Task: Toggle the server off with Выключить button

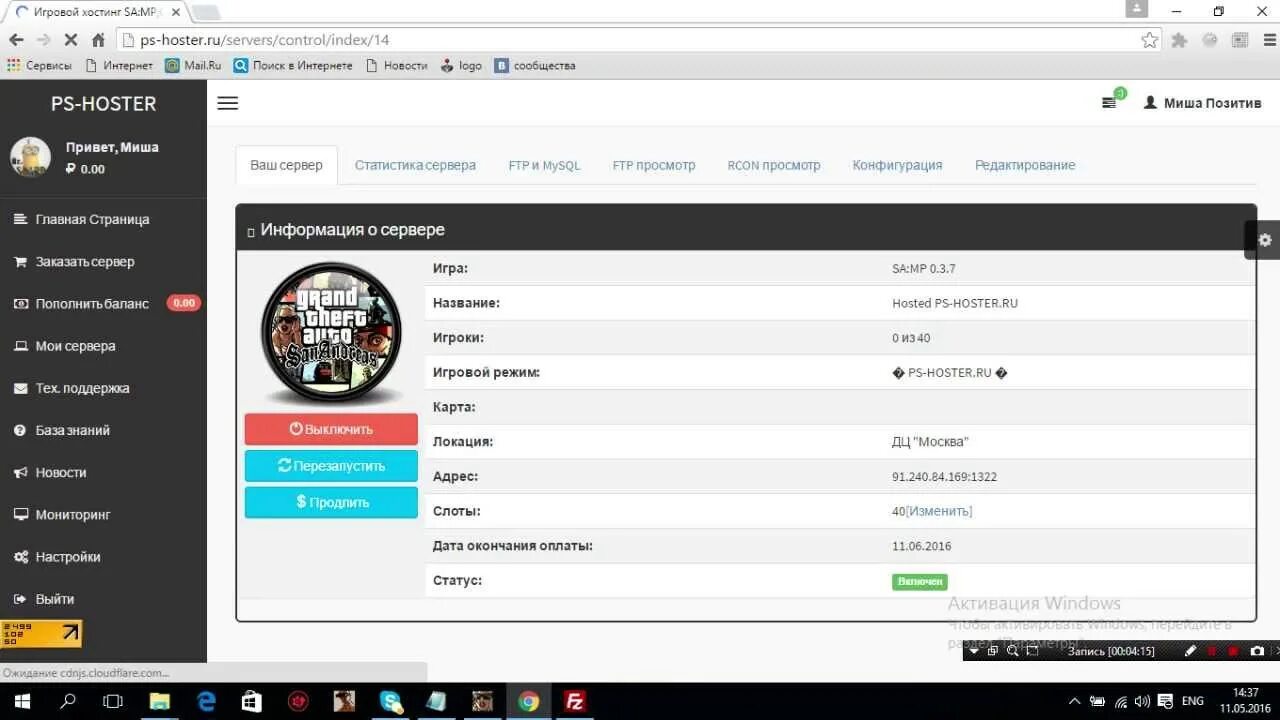Action: point(330,428)
